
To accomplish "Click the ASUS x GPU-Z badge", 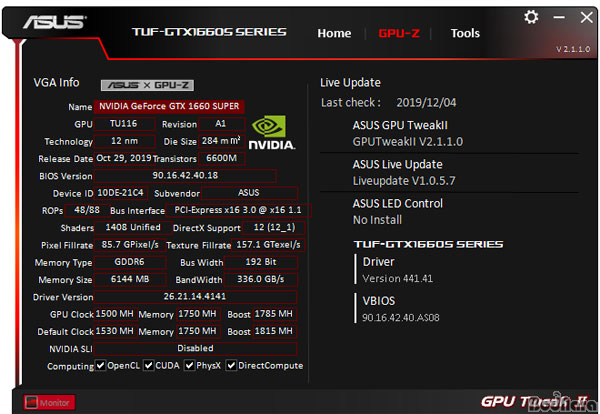I will pyautogui.click(x=147, y=85).
